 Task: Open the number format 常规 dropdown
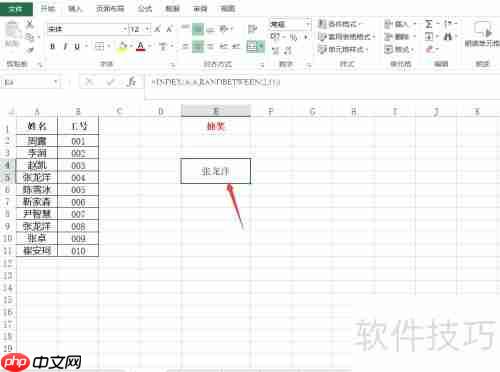(x=307, y=24)
